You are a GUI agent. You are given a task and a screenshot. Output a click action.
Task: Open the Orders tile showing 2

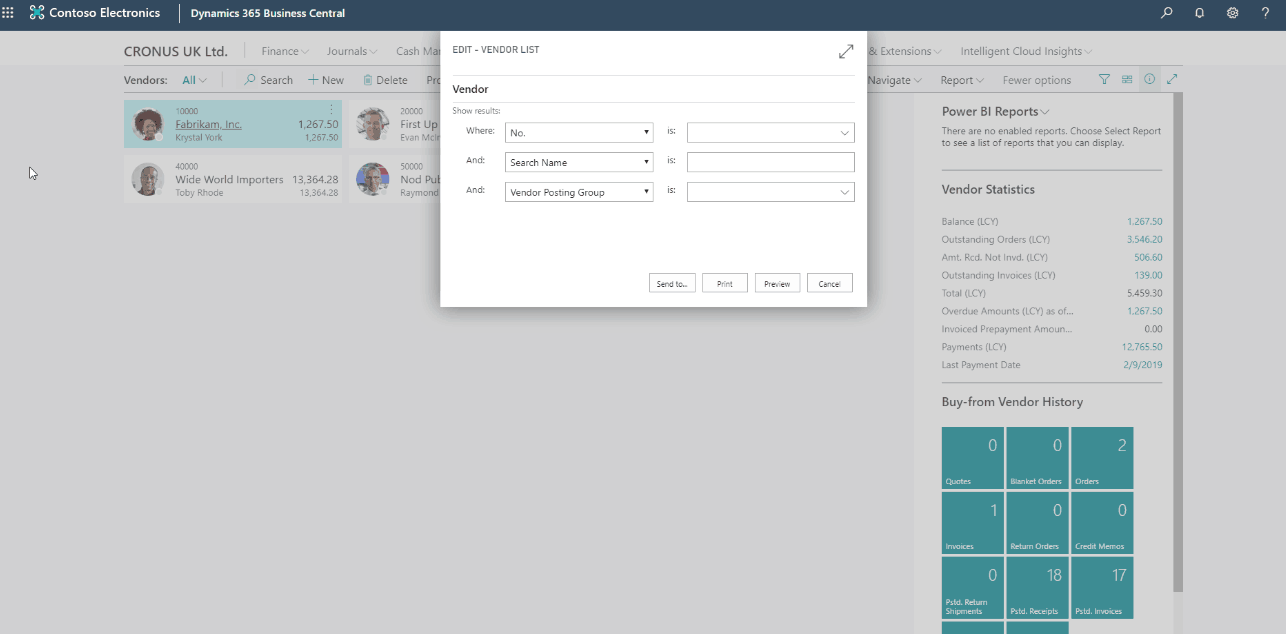(1102, 458)
